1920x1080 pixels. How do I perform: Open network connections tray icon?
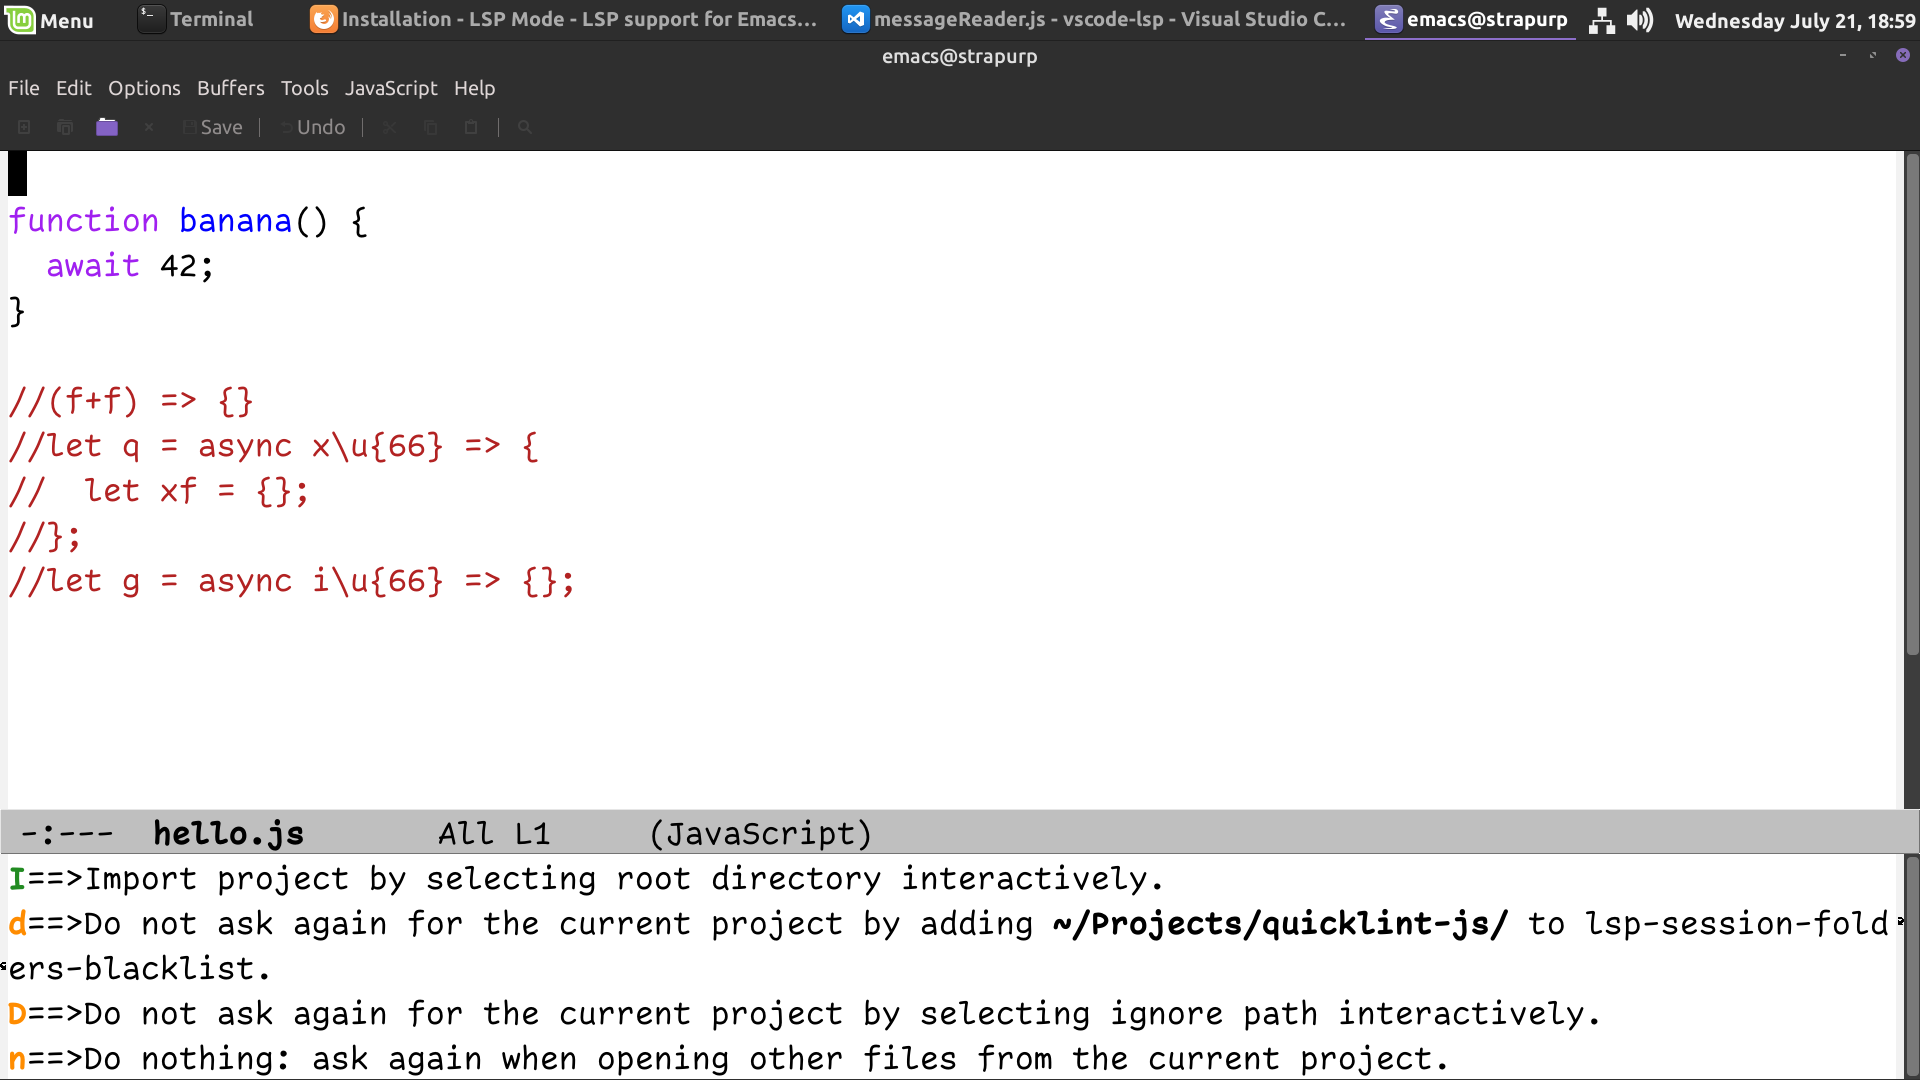tap(1602, 20)
